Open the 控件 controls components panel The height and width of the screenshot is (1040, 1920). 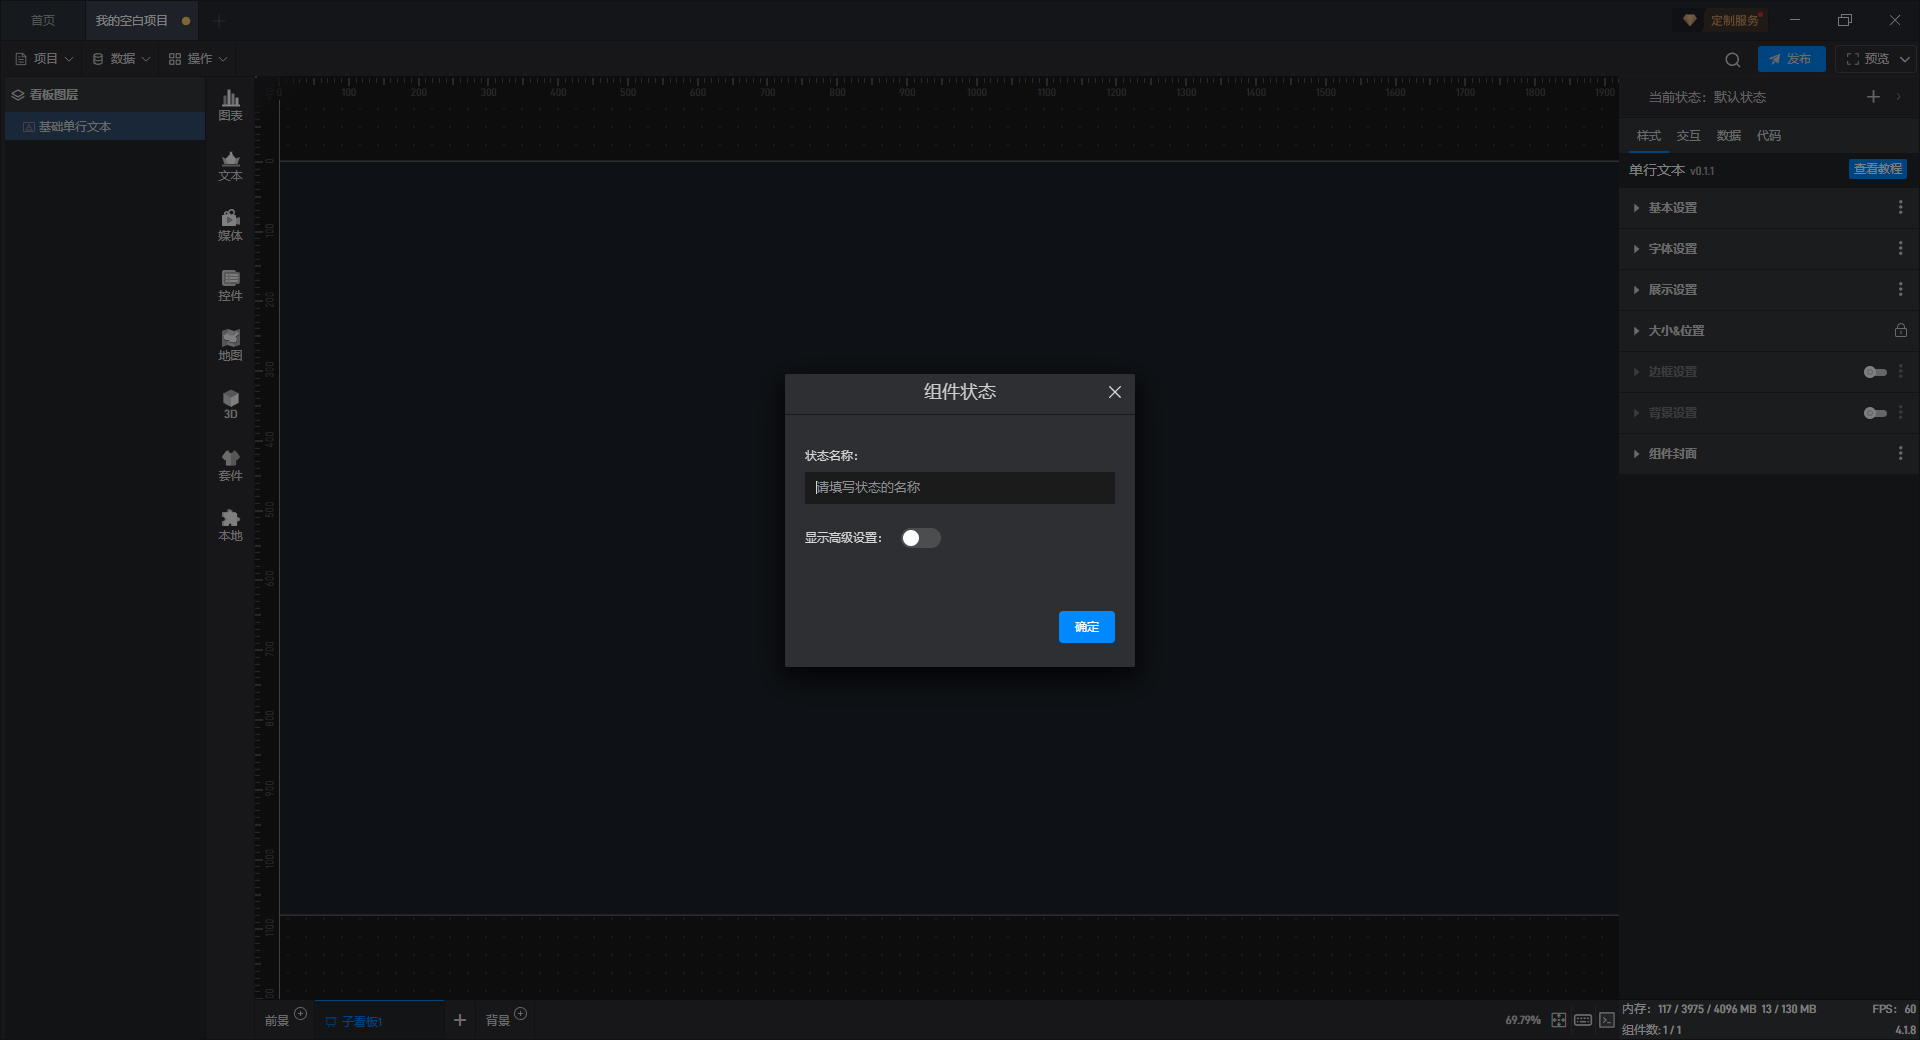coord(230,285)
